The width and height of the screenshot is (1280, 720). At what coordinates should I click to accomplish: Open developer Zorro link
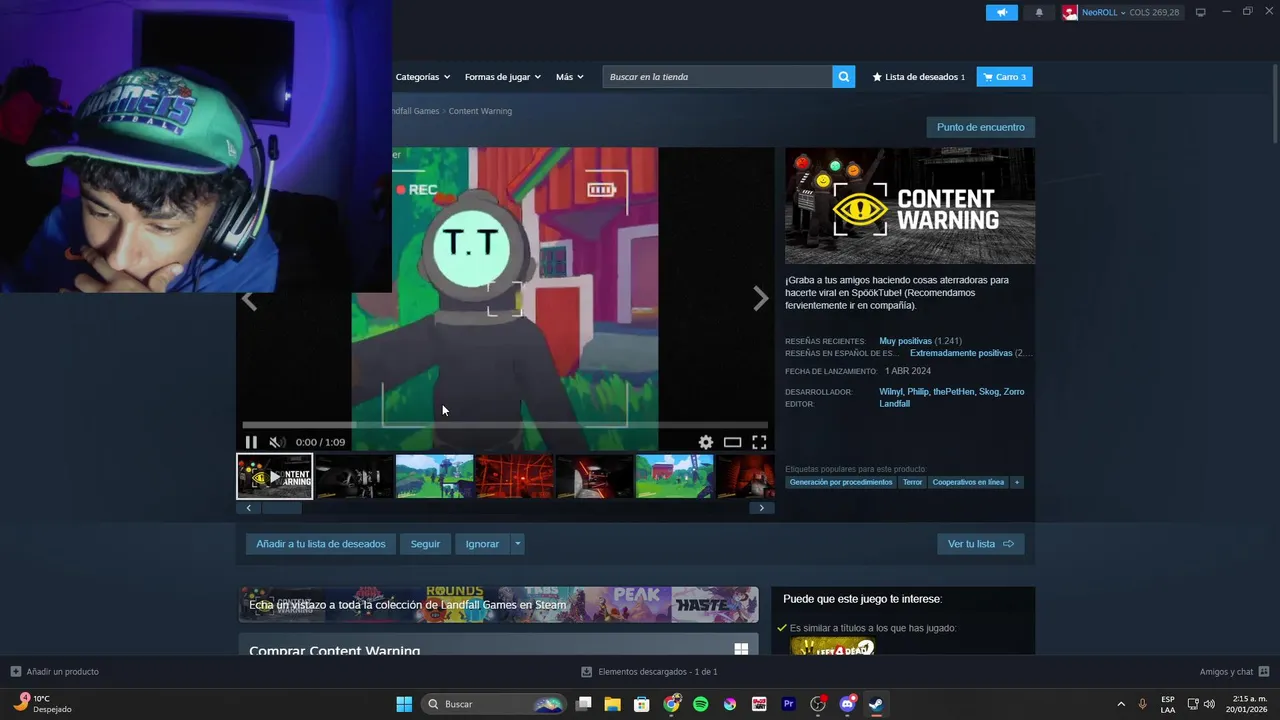tap(1014, 392)
